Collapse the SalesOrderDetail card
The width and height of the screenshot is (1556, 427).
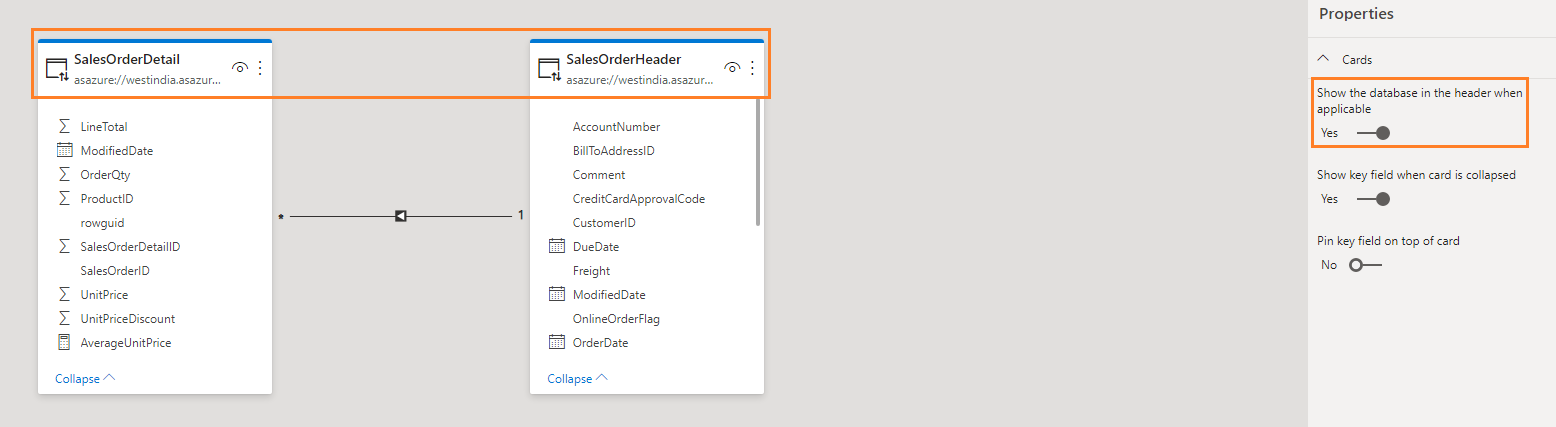coord(85,379)
